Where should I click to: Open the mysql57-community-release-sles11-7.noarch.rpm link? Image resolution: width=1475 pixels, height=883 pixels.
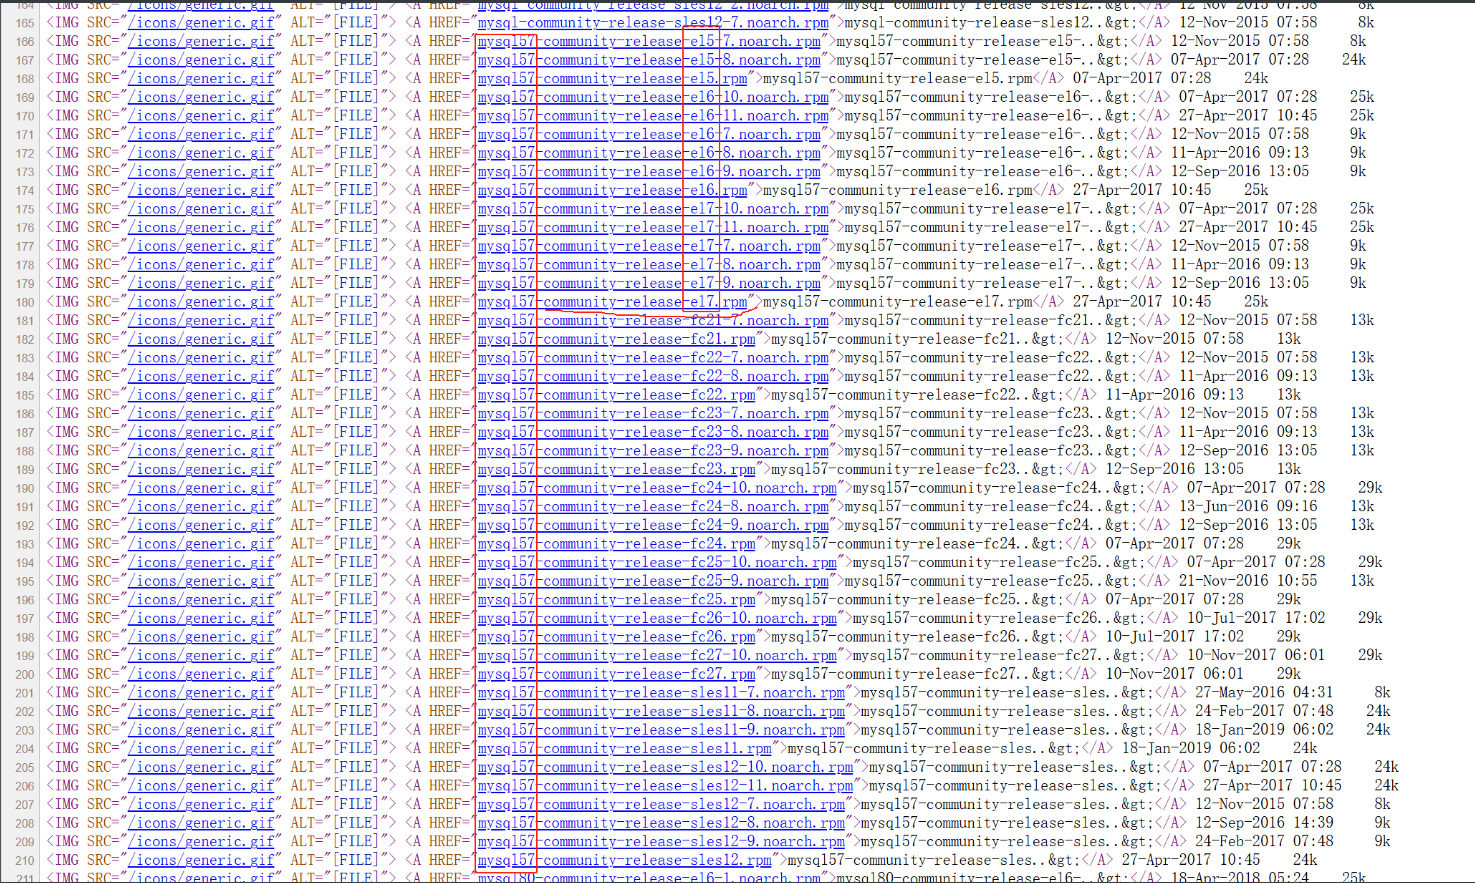(x=661, y=693)
